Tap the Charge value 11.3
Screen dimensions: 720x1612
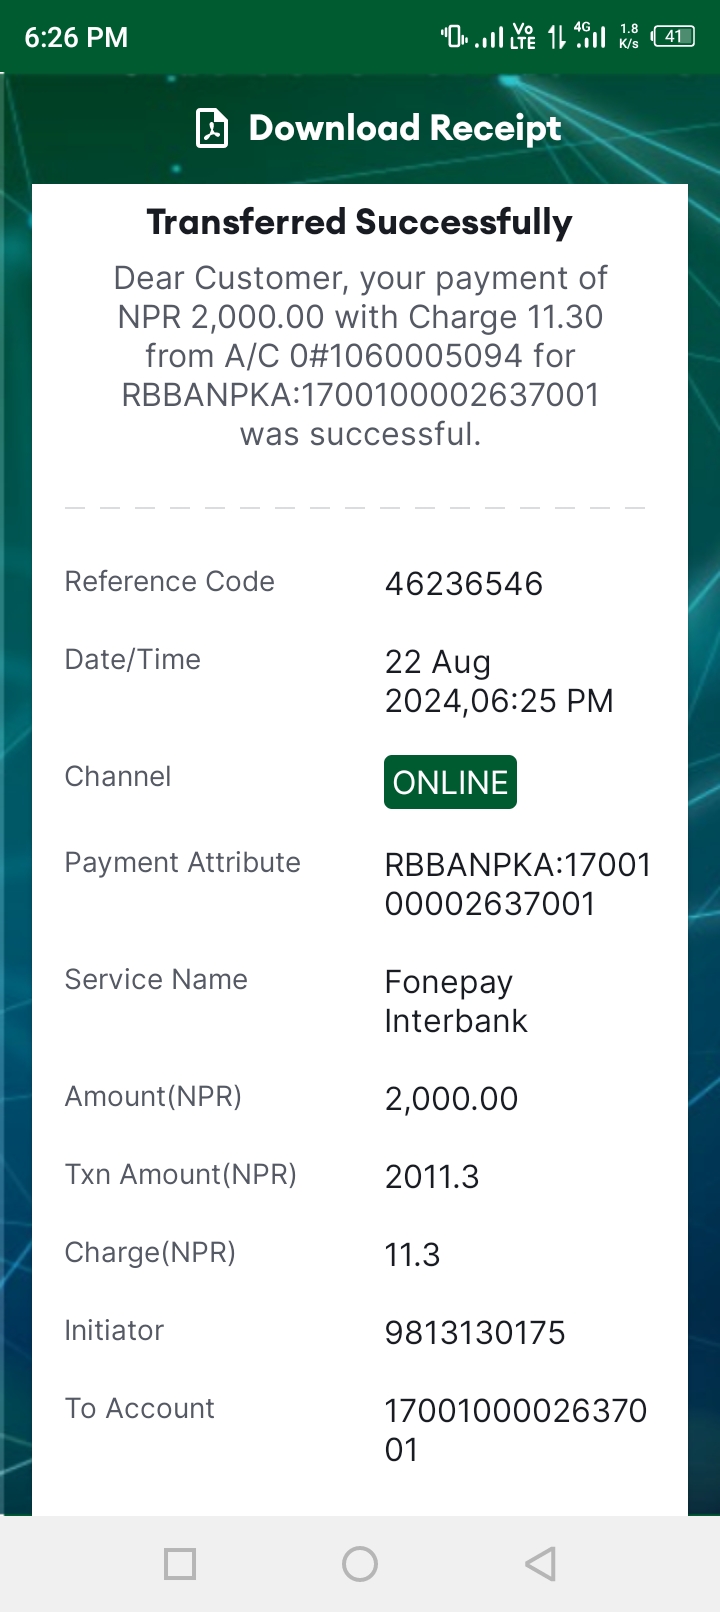[x=412, y=1255]
